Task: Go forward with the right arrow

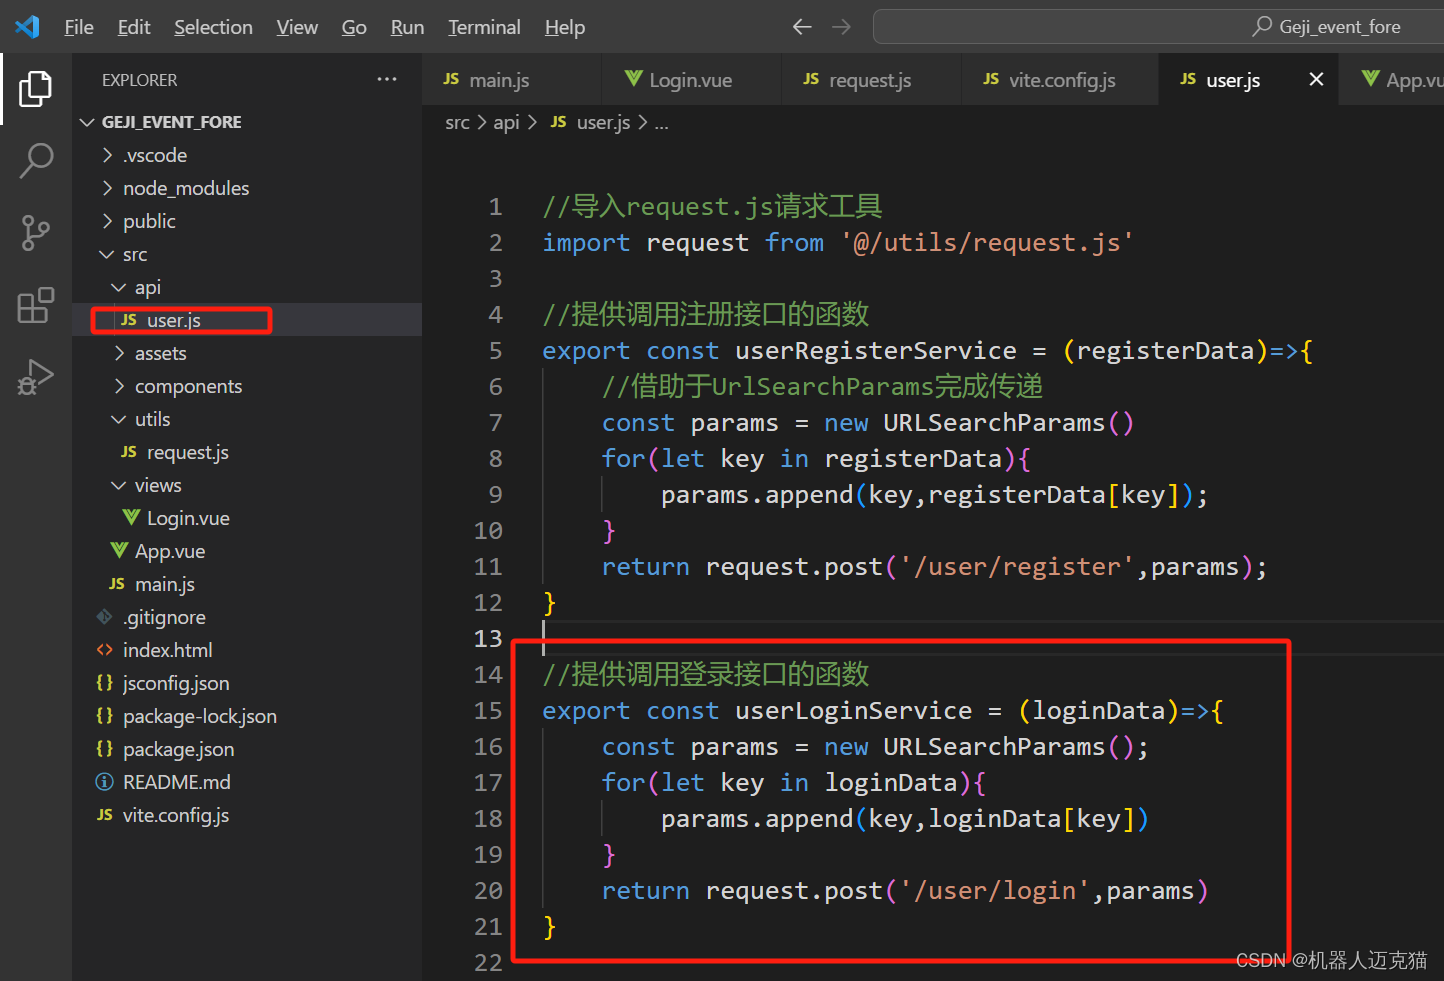Action: coord(842,27)
